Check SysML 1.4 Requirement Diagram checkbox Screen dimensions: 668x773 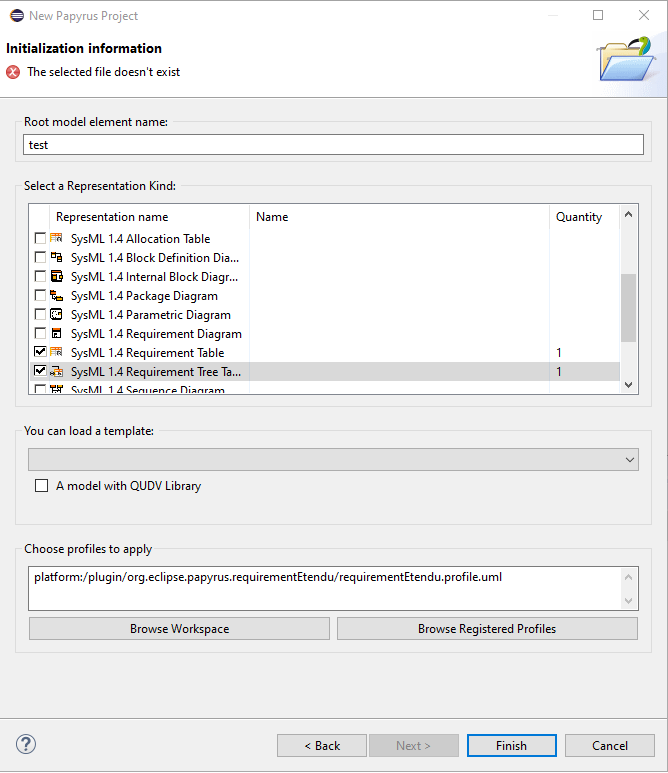point(40,333)
